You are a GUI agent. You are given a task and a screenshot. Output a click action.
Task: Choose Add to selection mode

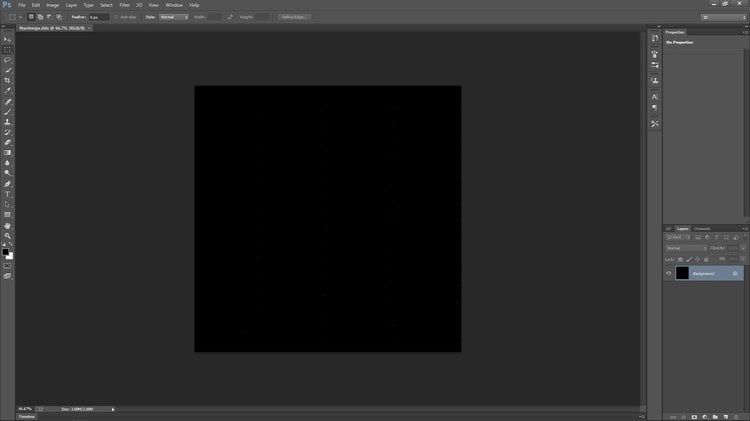point(40,17)
